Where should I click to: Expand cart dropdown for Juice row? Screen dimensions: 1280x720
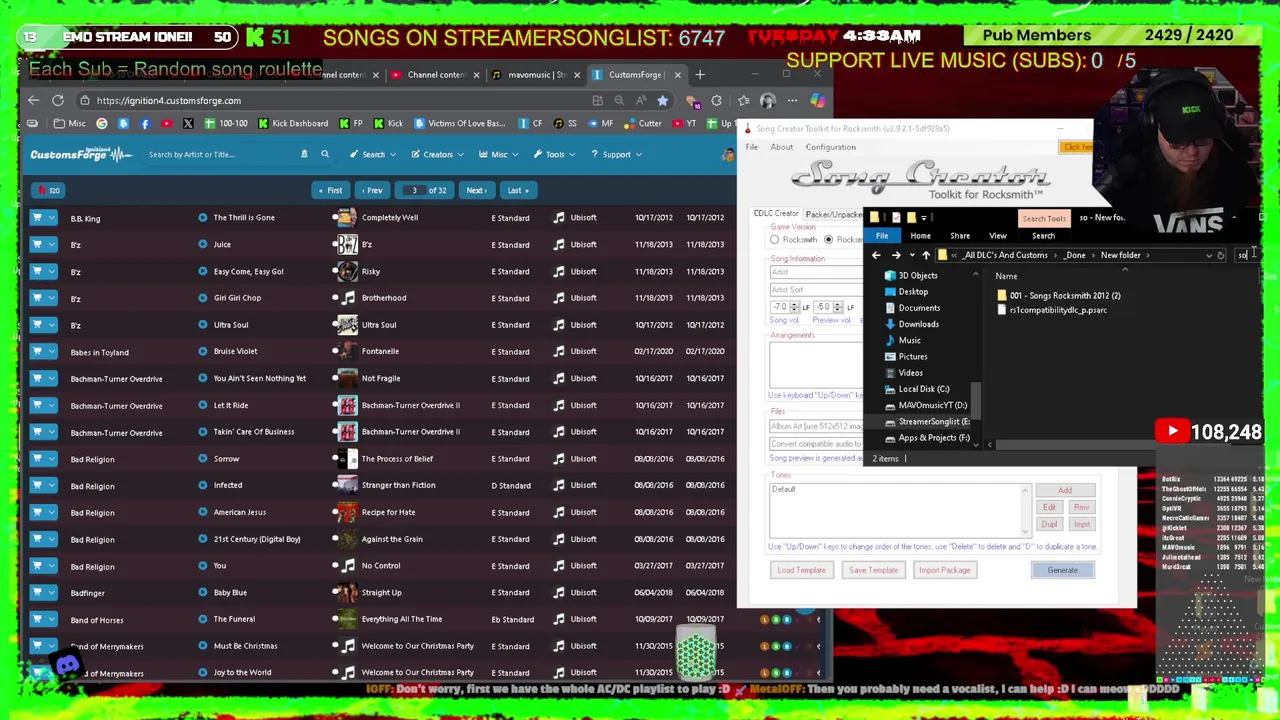coord(52,244)
